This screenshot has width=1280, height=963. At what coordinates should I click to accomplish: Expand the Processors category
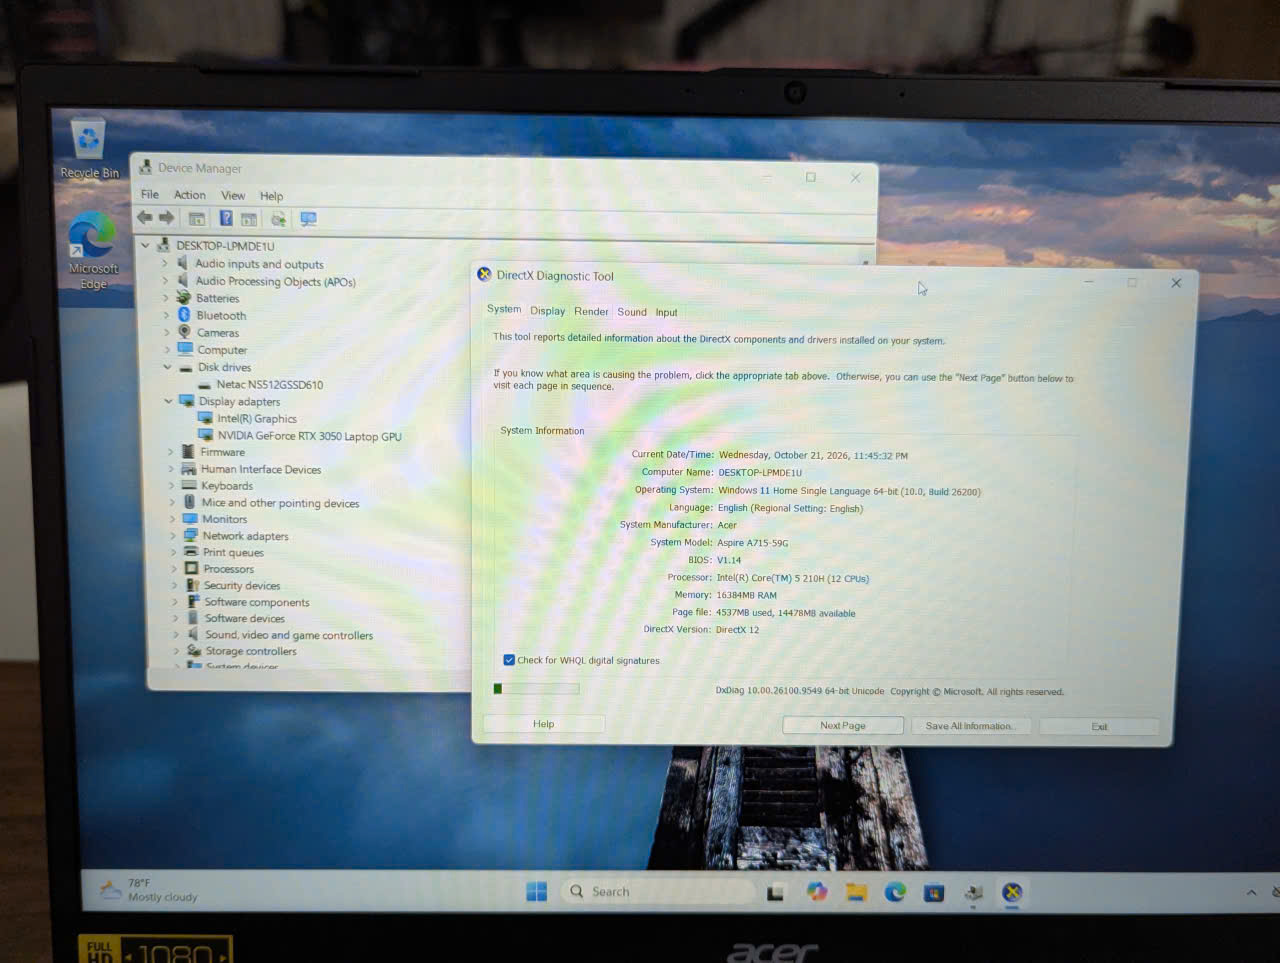173,569
